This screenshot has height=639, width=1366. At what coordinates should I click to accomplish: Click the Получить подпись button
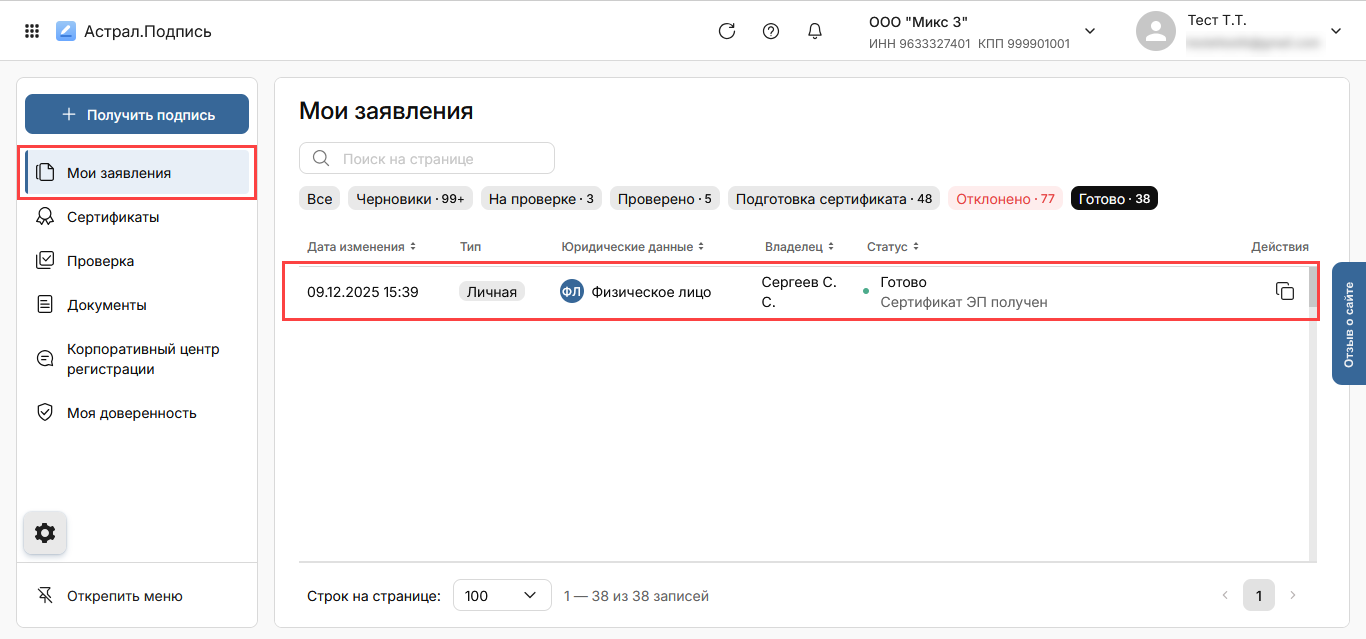click(x=137, y=114)
